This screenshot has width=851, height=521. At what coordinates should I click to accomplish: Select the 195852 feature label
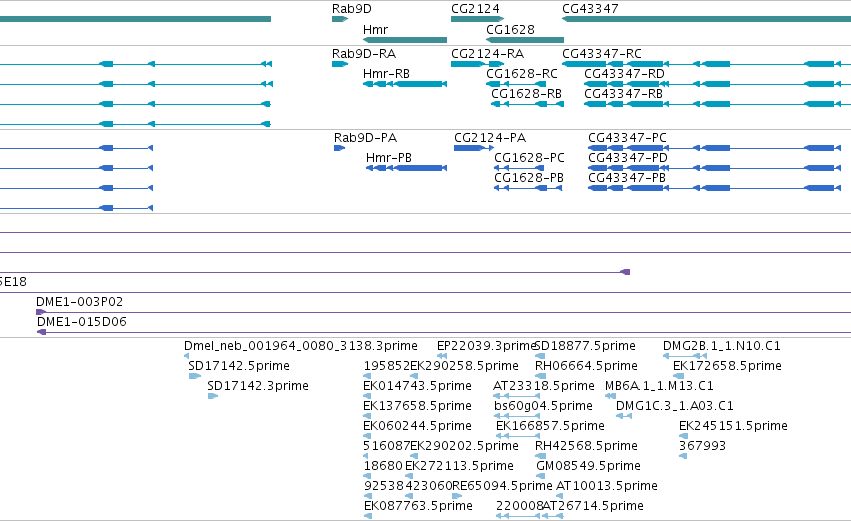386,366
